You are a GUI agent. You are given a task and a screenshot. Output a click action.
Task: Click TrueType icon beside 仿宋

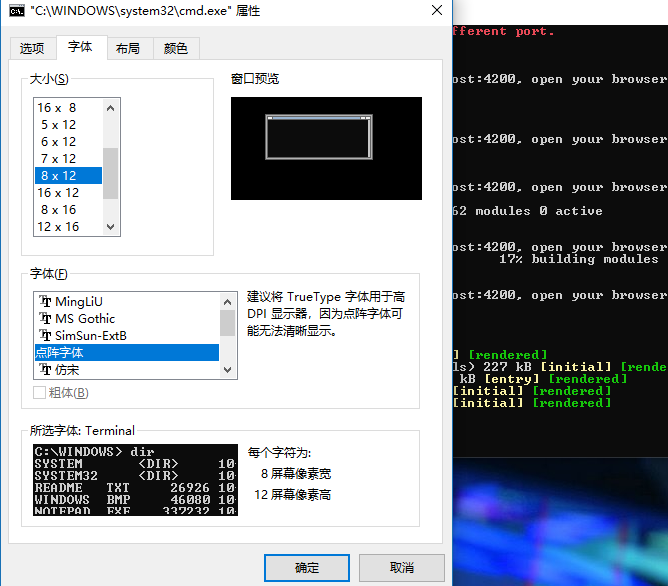click(45, 369)
